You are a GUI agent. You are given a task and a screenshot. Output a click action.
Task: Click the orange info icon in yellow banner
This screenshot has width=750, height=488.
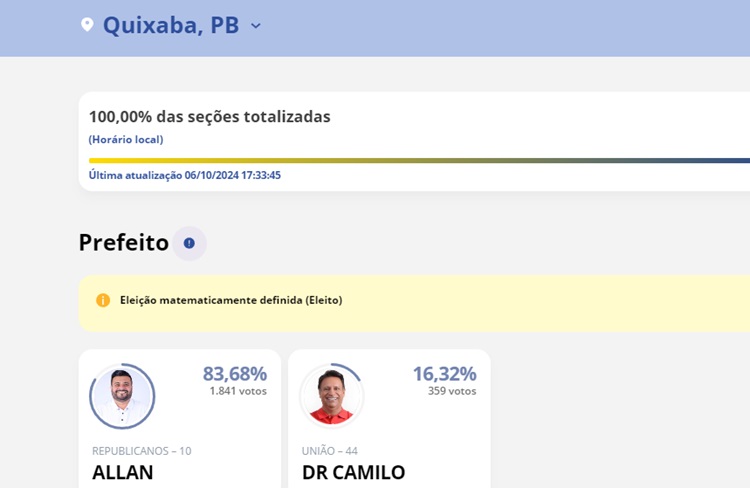(103, 300)
